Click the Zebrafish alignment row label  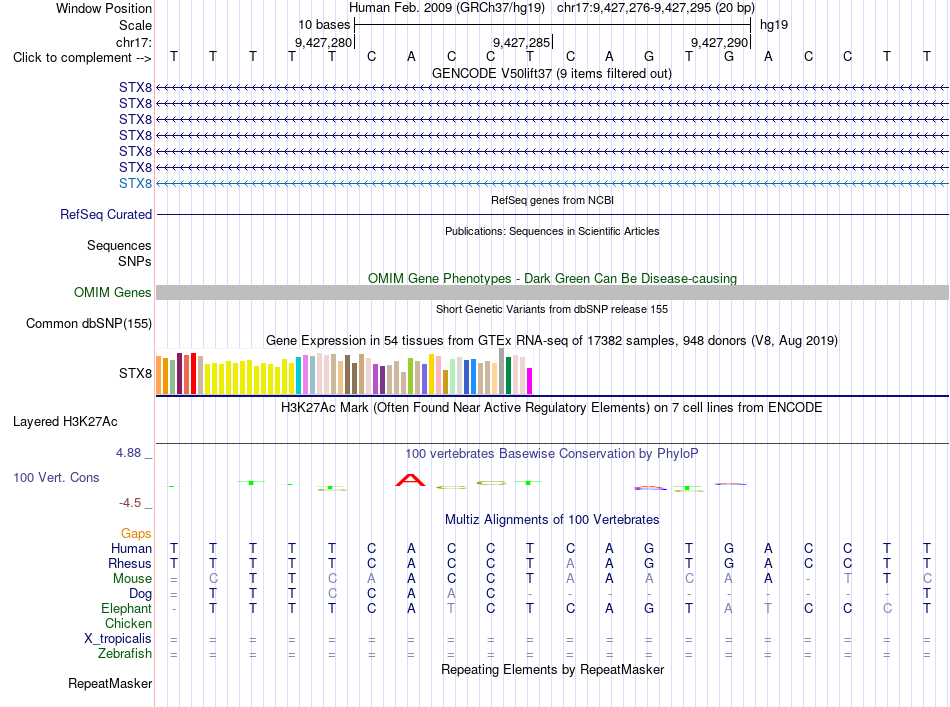tap(125, 654)
